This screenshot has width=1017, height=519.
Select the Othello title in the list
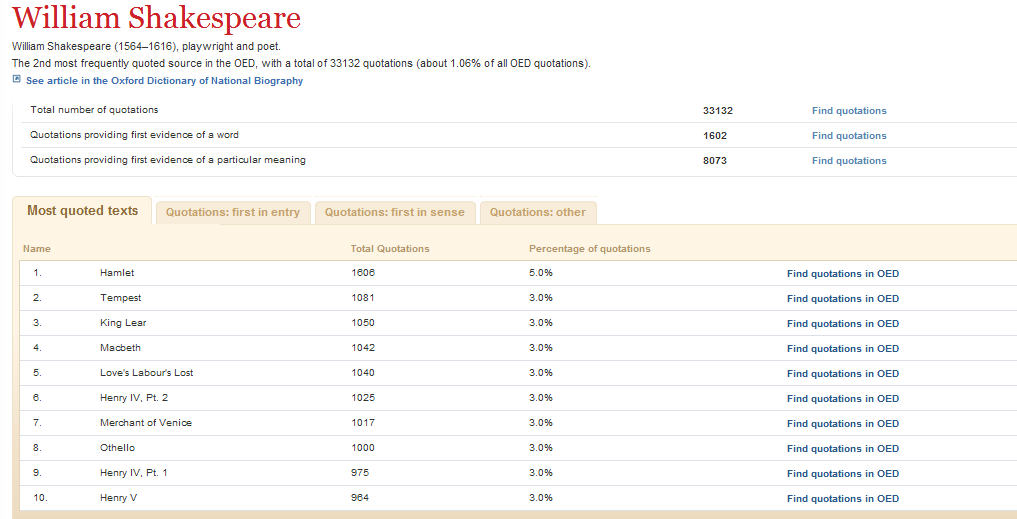pyautogui.click(x=117, y=448)
